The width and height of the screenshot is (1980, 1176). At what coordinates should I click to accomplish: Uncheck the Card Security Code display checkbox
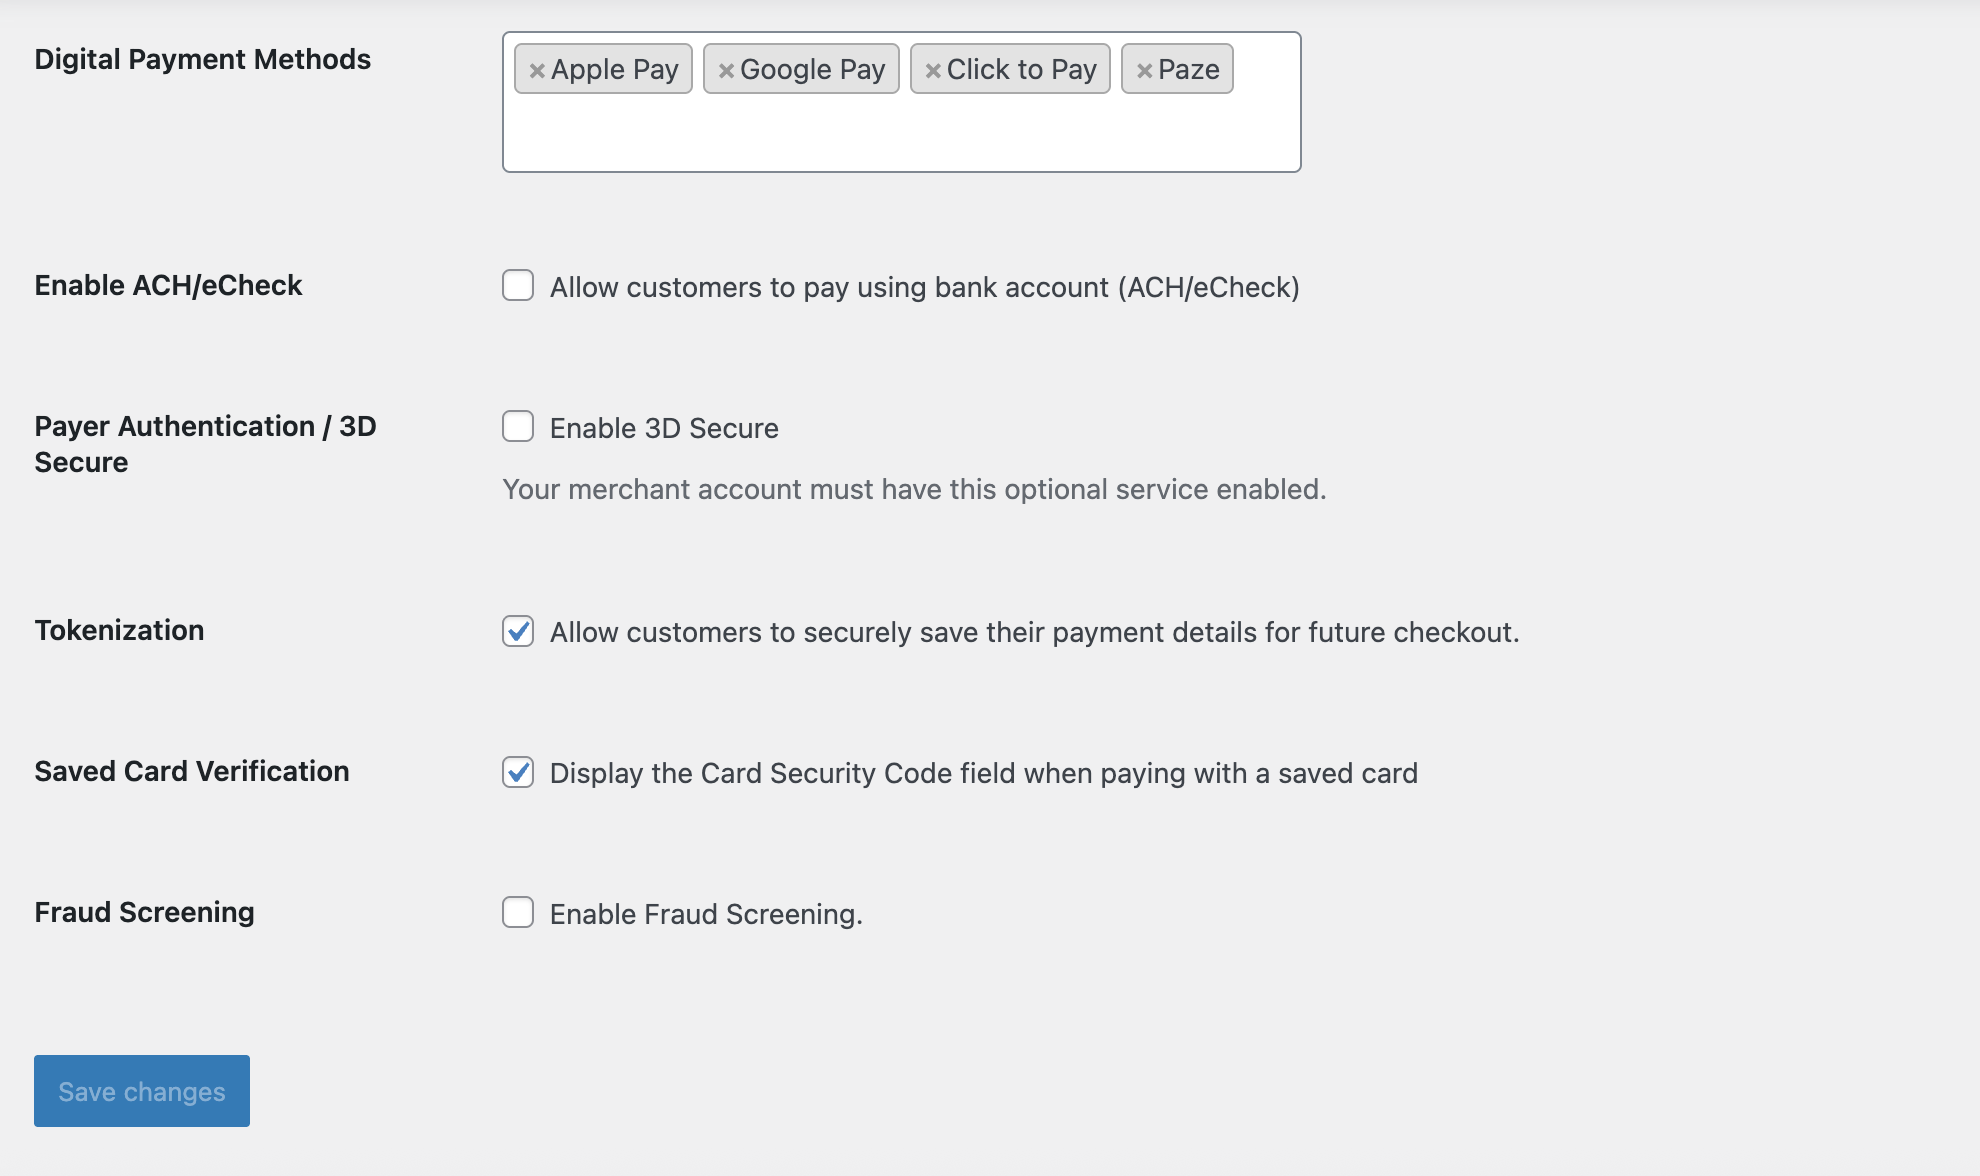coord(518,772)
